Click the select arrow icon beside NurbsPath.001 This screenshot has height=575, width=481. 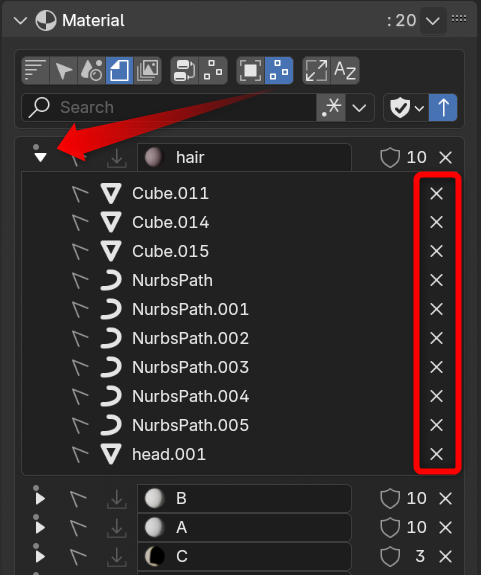pyautogui.click(x=80, y=310)
